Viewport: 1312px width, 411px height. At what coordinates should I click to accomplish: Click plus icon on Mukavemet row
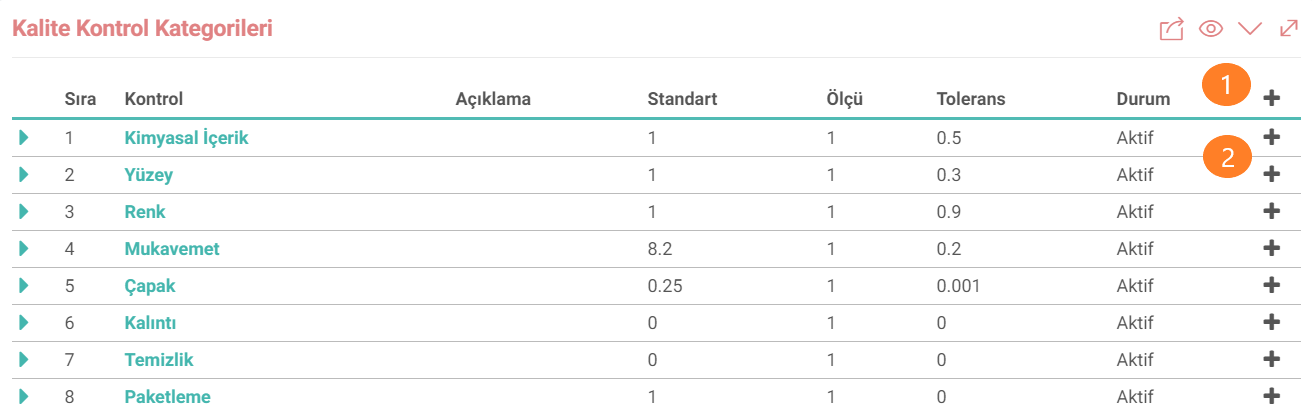[x=1271, y=248]
